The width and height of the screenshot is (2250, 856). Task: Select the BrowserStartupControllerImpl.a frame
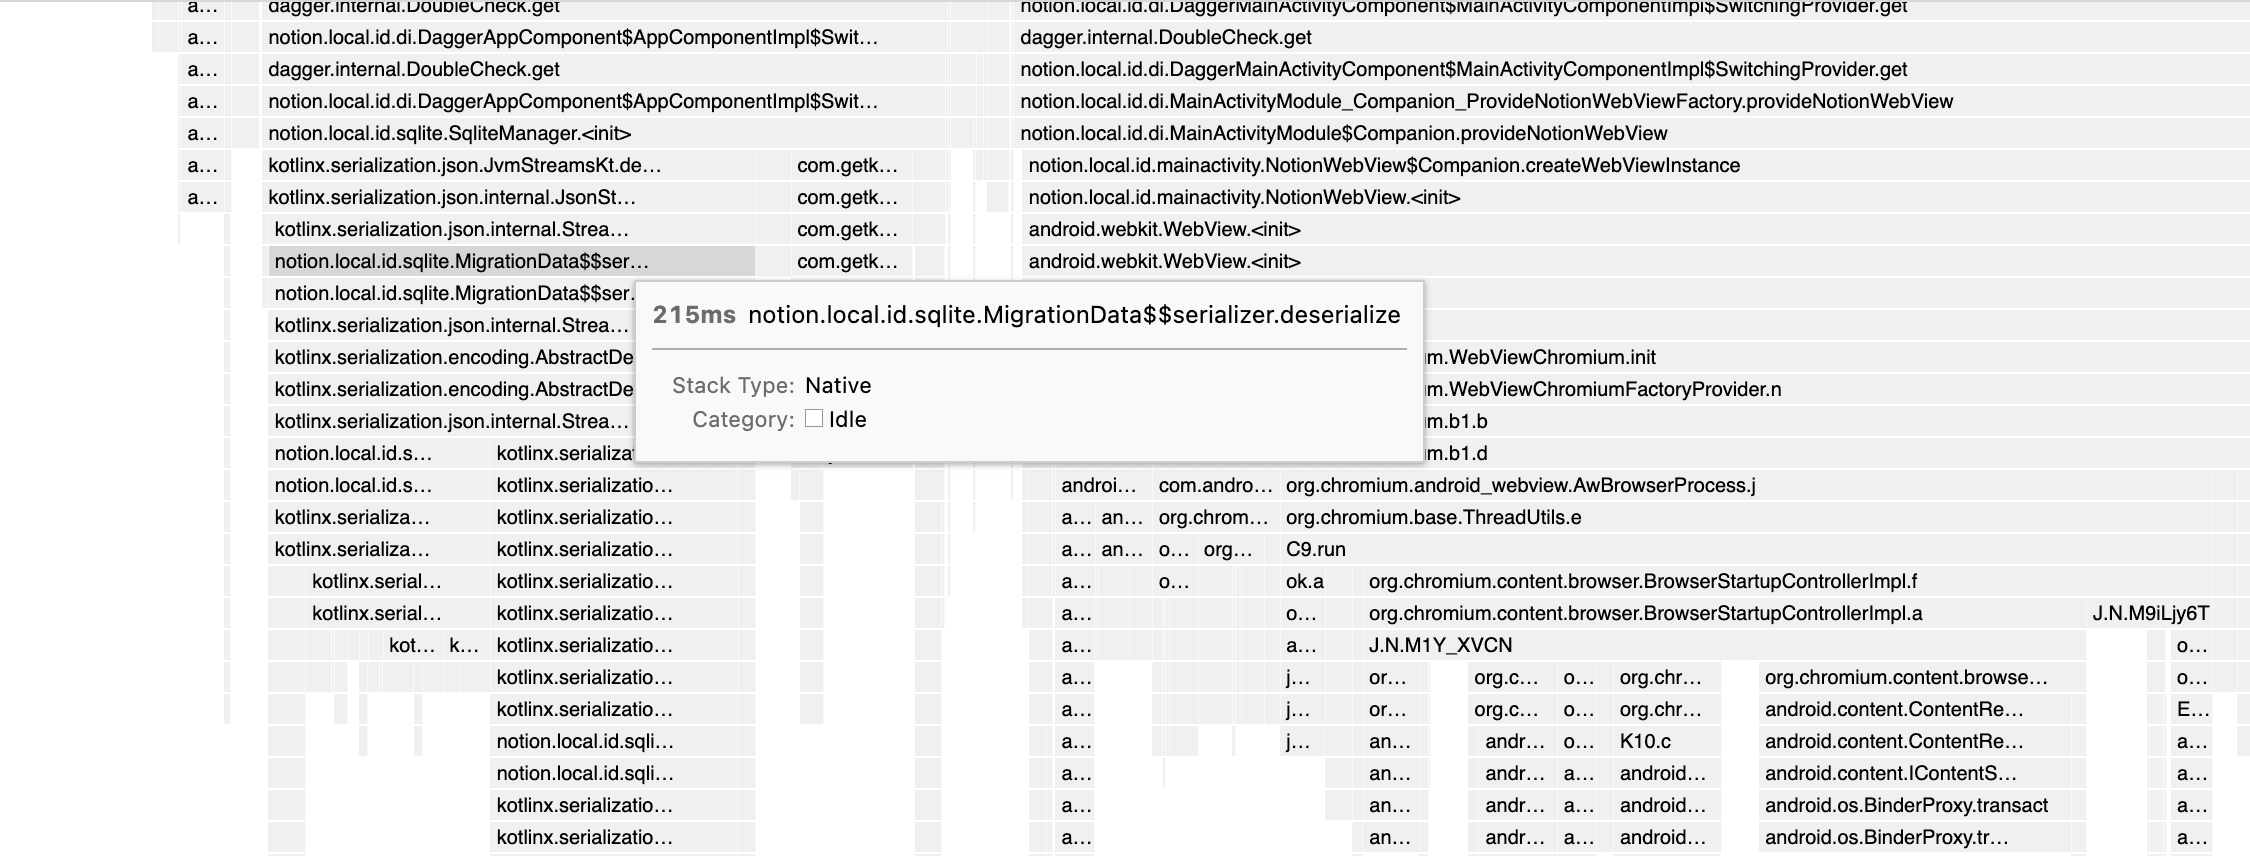[x=1645, y=614]
